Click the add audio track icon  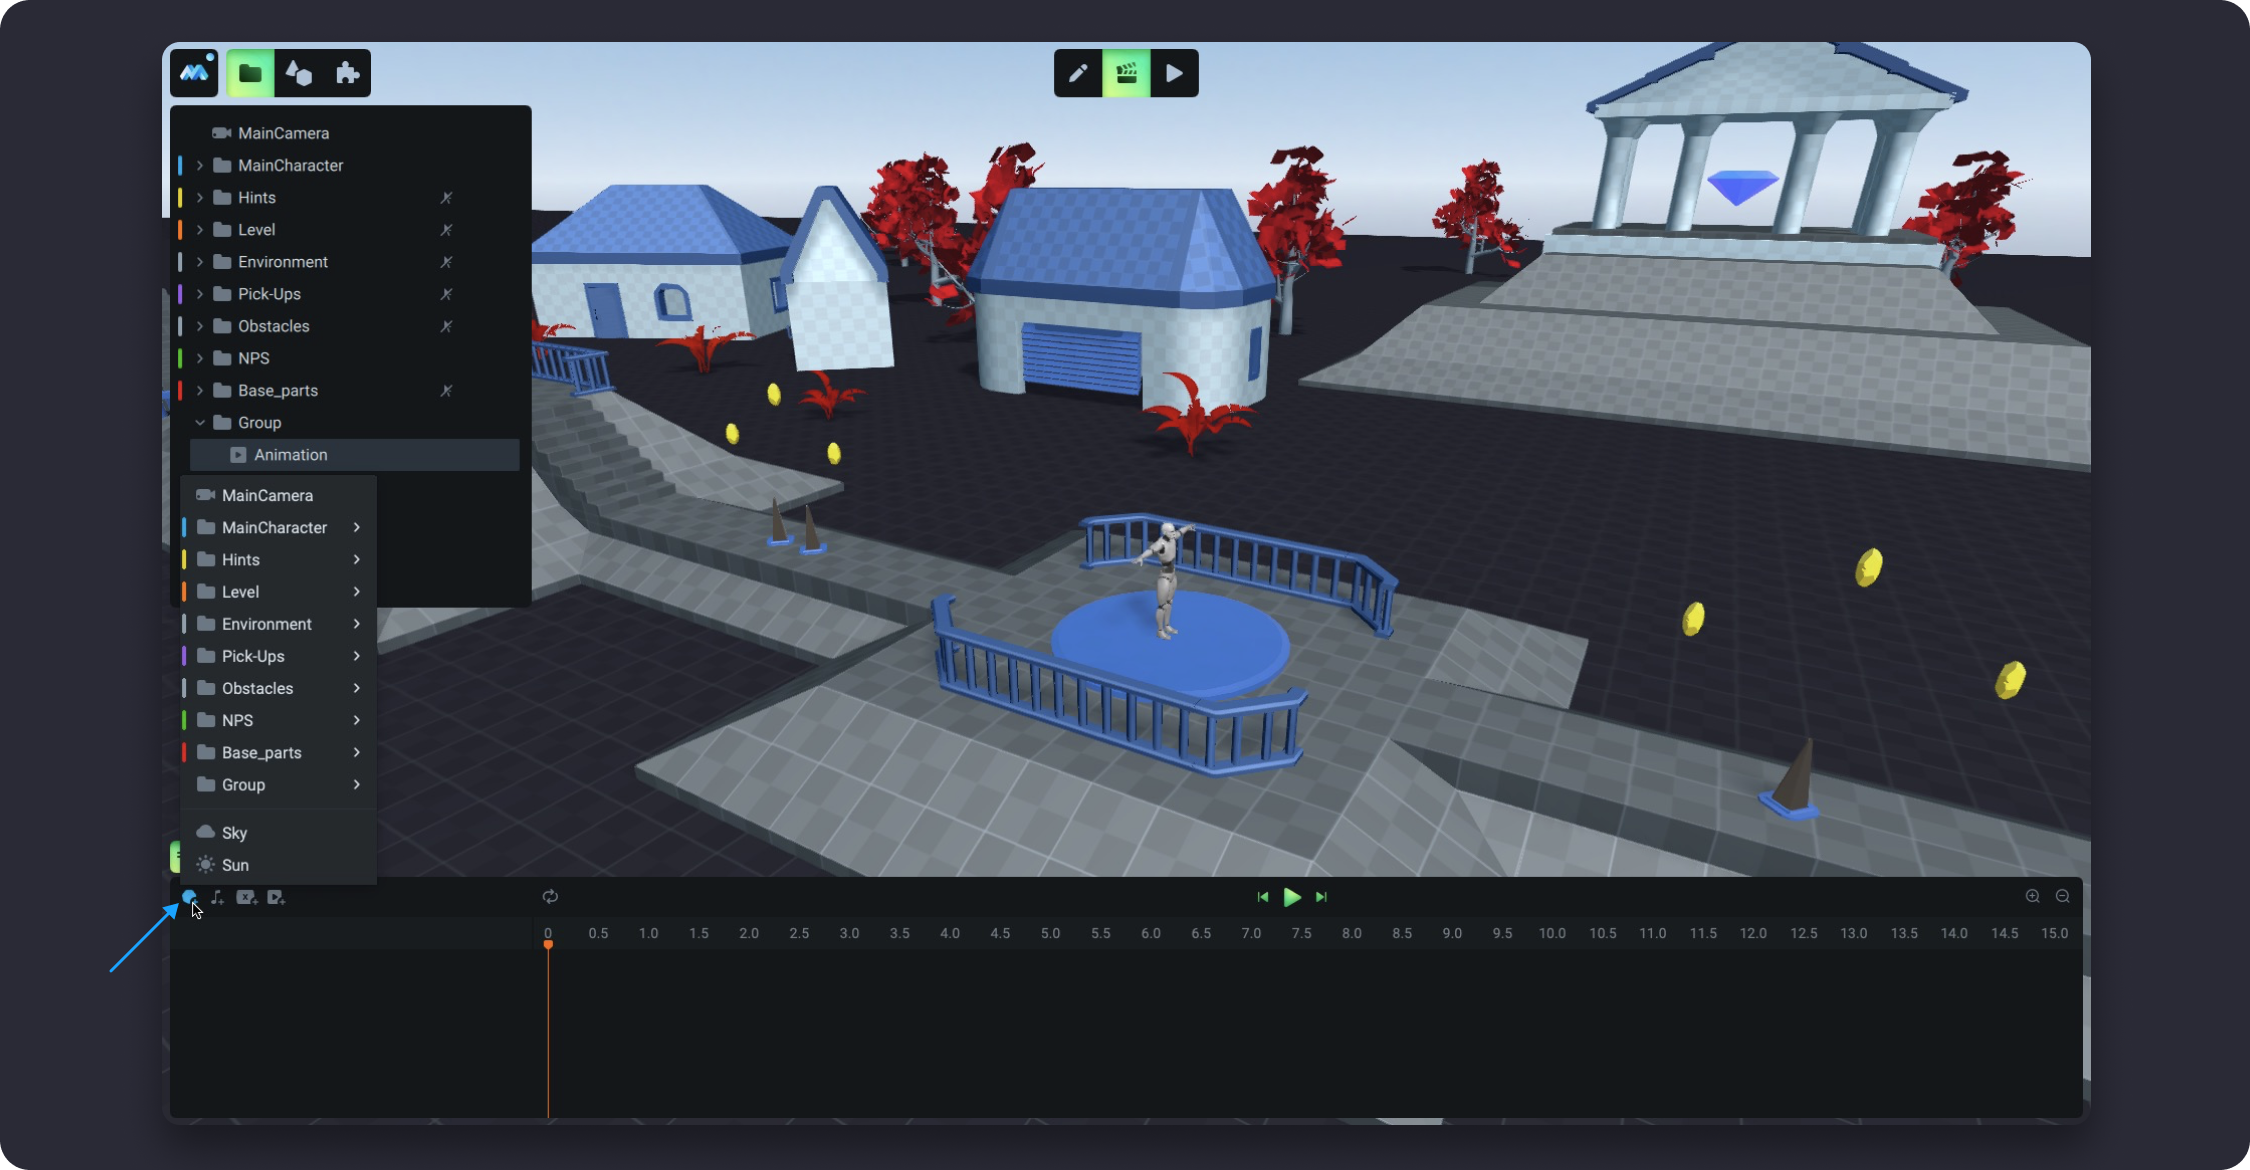pyautogui.click(x=217, y=897)
